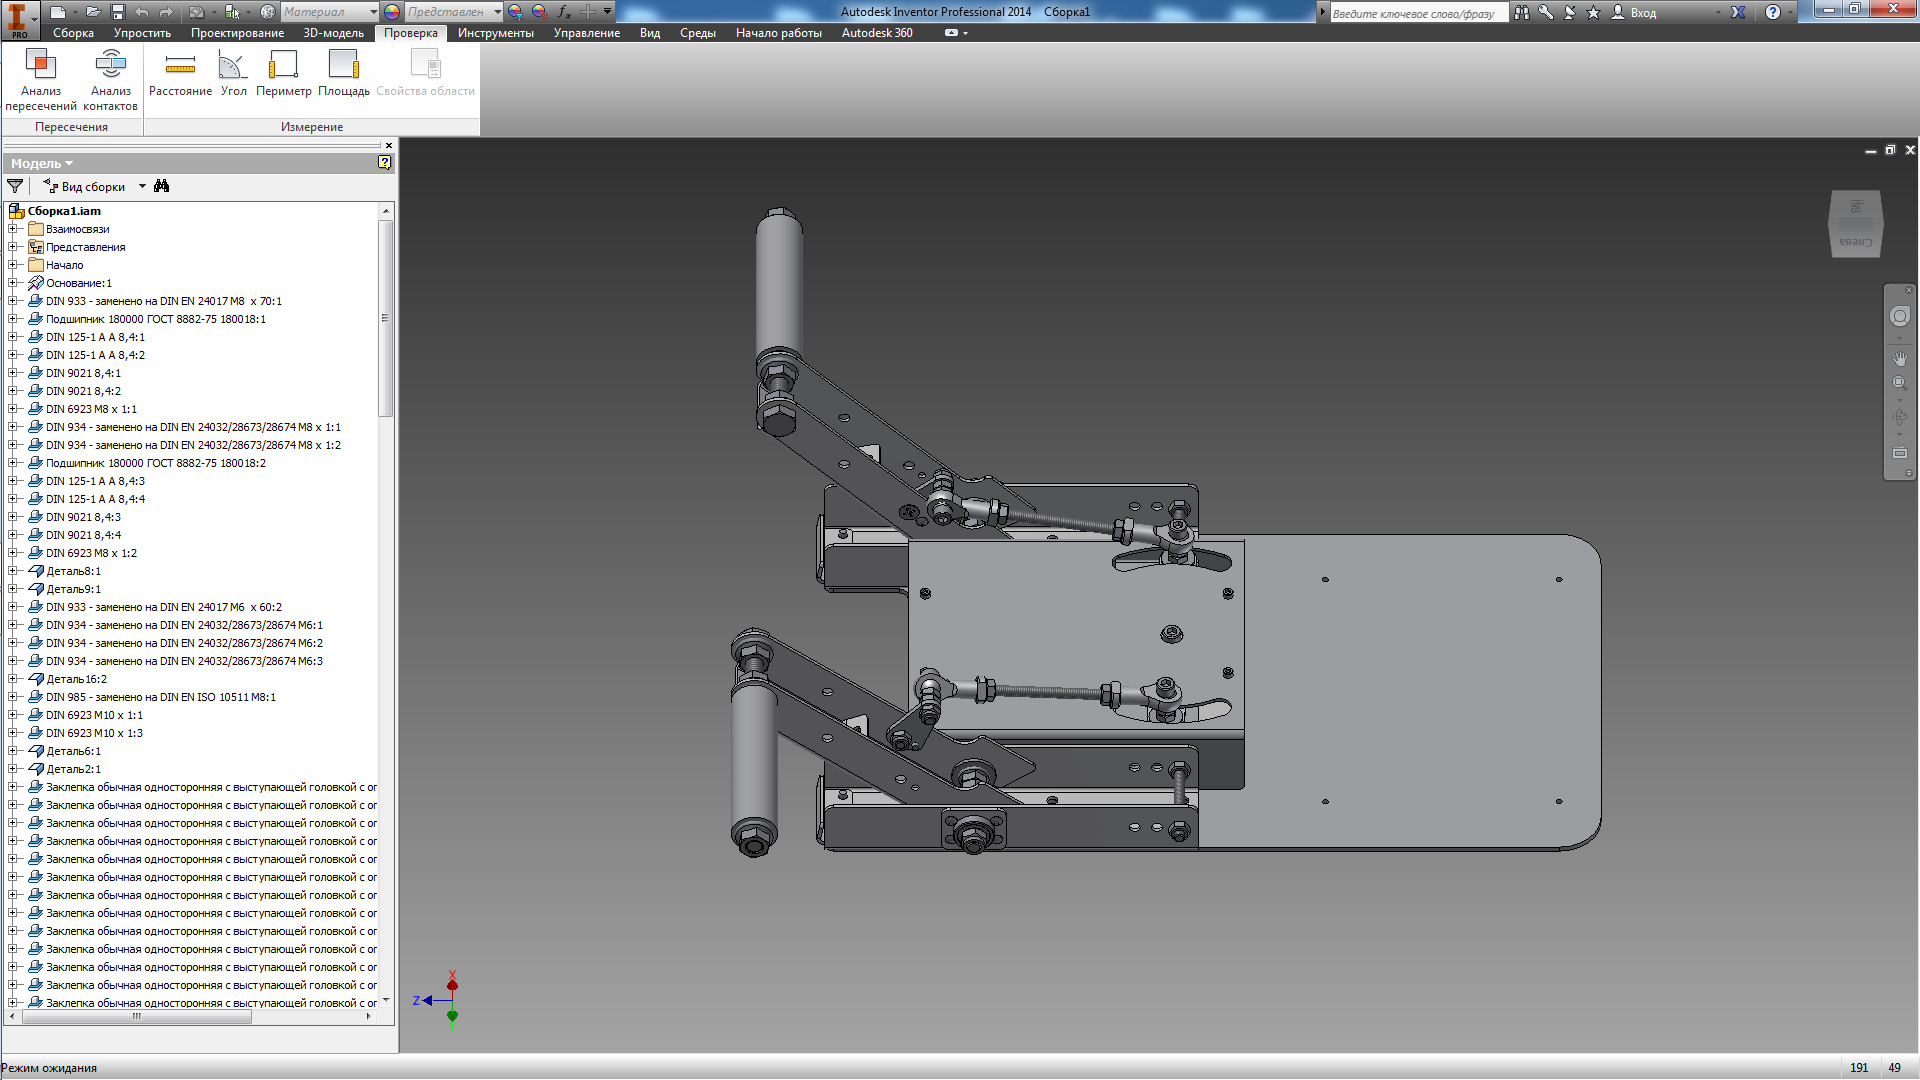
Task: Select Подшипник 180000 ГОСТ 8882-75 180018:1
Action: tap(156, 319)
